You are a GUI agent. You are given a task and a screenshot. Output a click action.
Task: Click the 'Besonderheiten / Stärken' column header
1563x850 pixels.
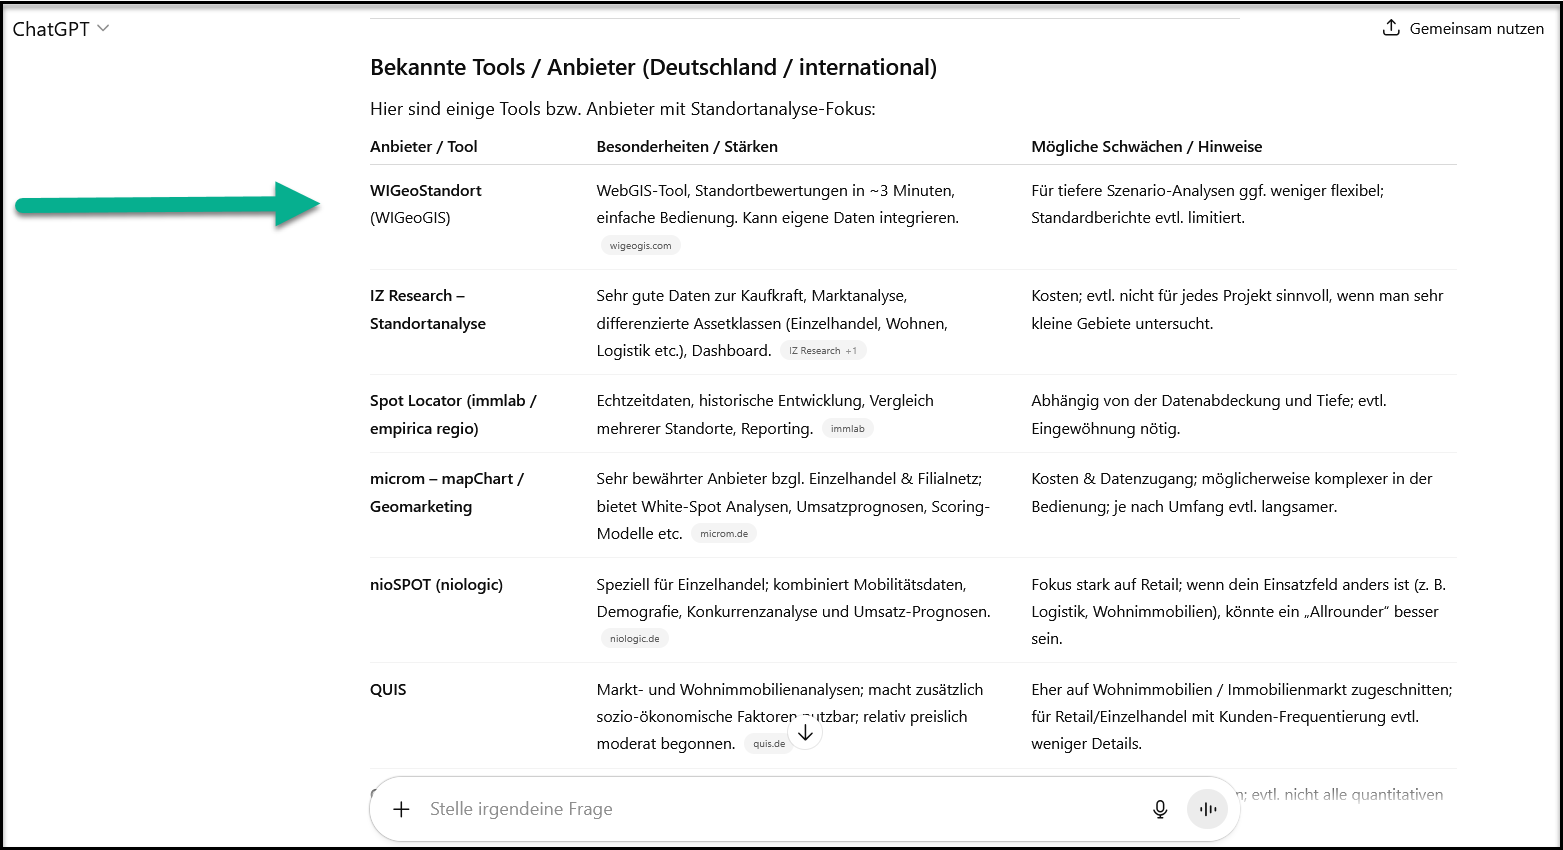pos(687,146)
